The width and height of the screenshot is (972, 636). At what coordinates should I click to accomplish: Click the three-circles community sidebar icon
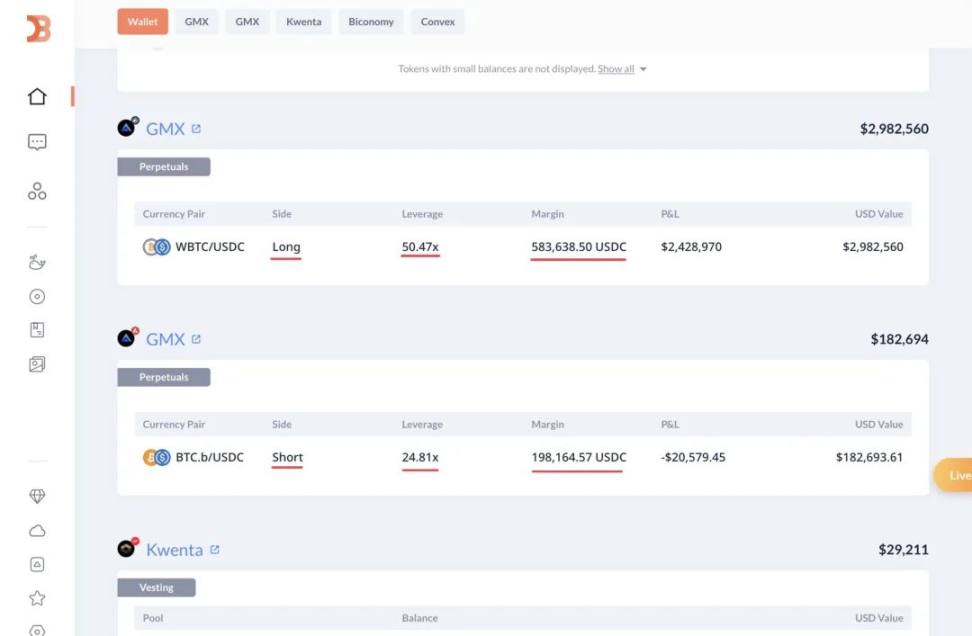(x=37, y=191)
